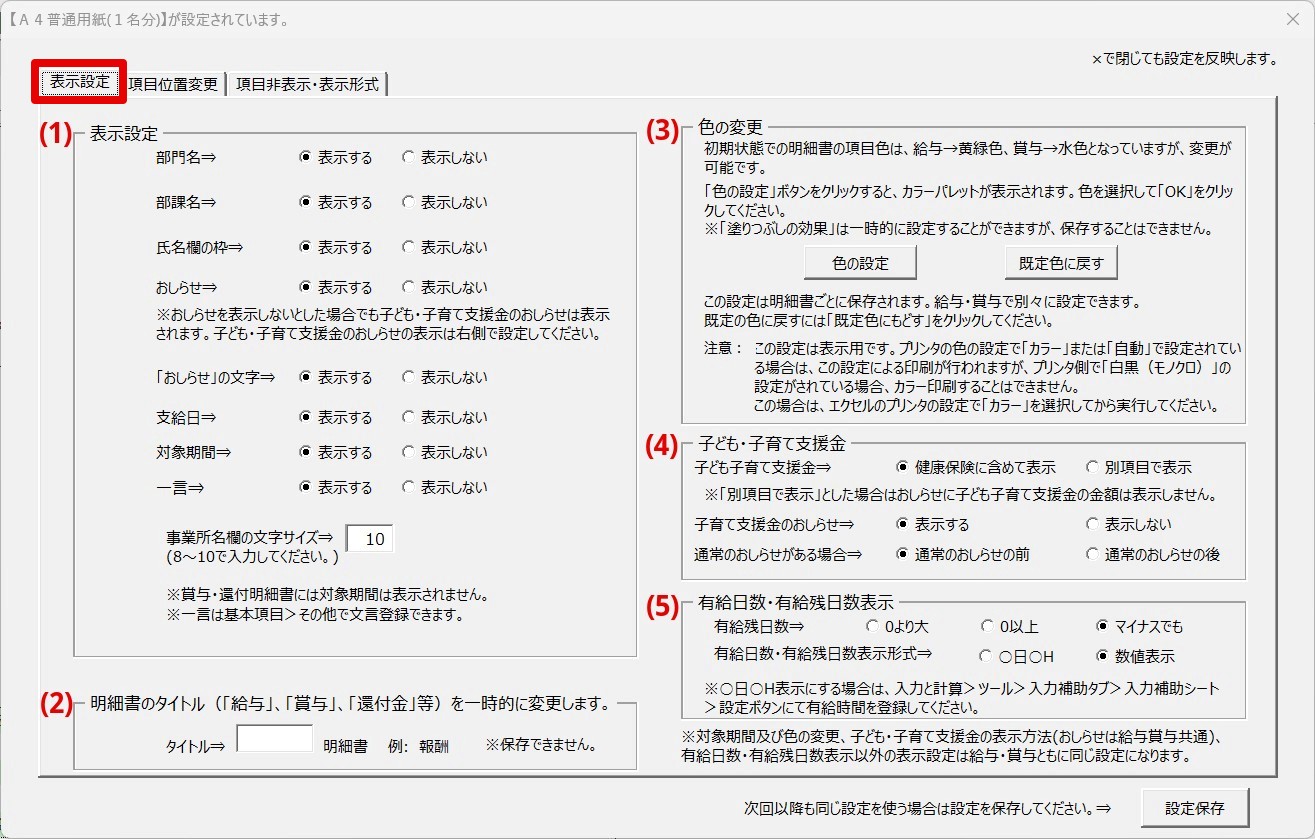Select マイナスでも for 有給残日数

coord(1140,627)
